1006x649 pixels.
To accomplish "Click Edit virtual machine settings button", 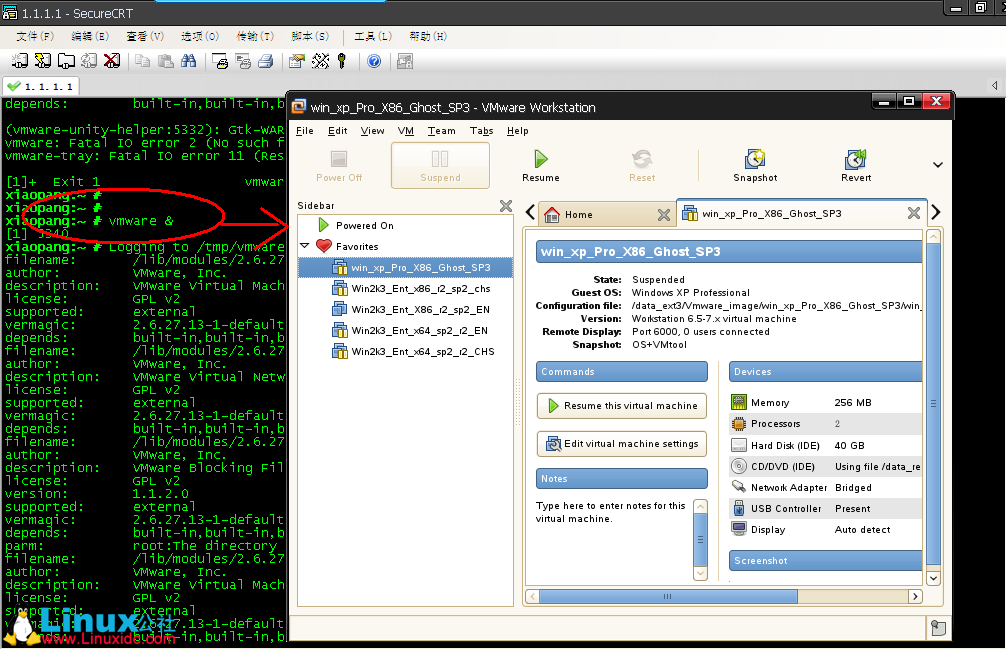I will click(622, 444).
